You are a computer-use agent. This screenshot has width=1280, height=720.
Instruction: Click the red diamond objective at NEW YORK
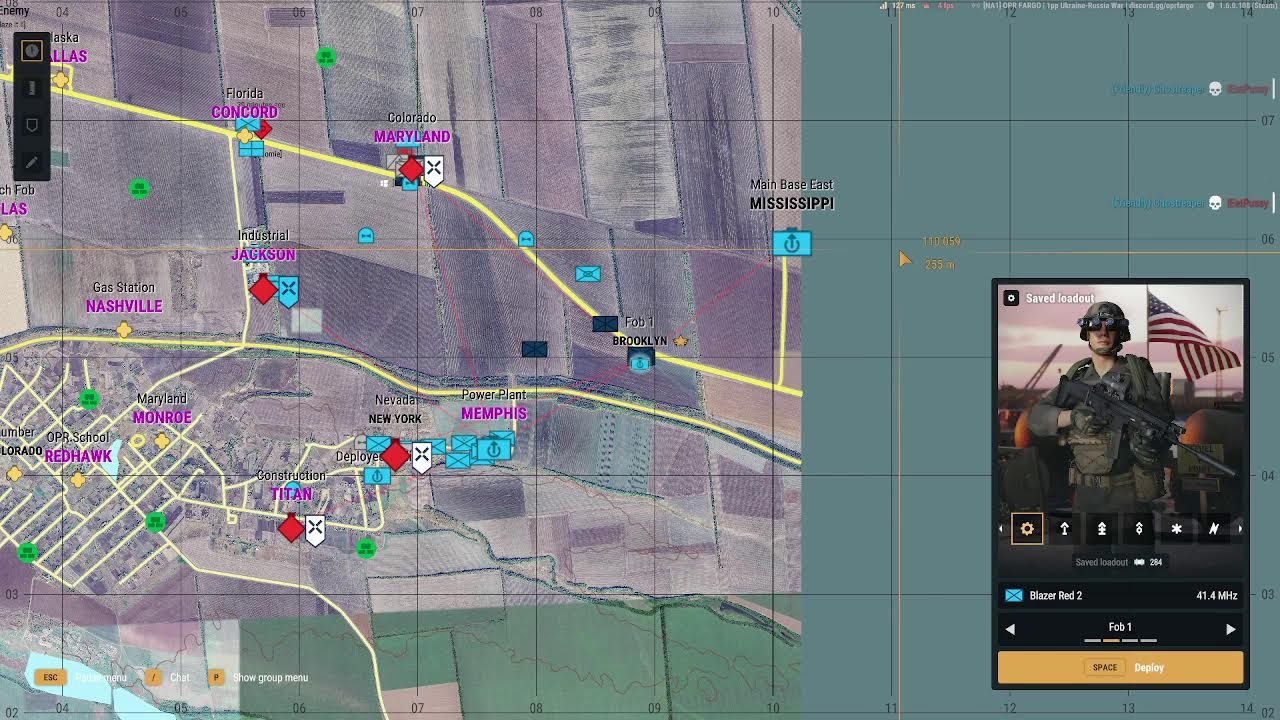pyautogui.click(x=396, y=457)
